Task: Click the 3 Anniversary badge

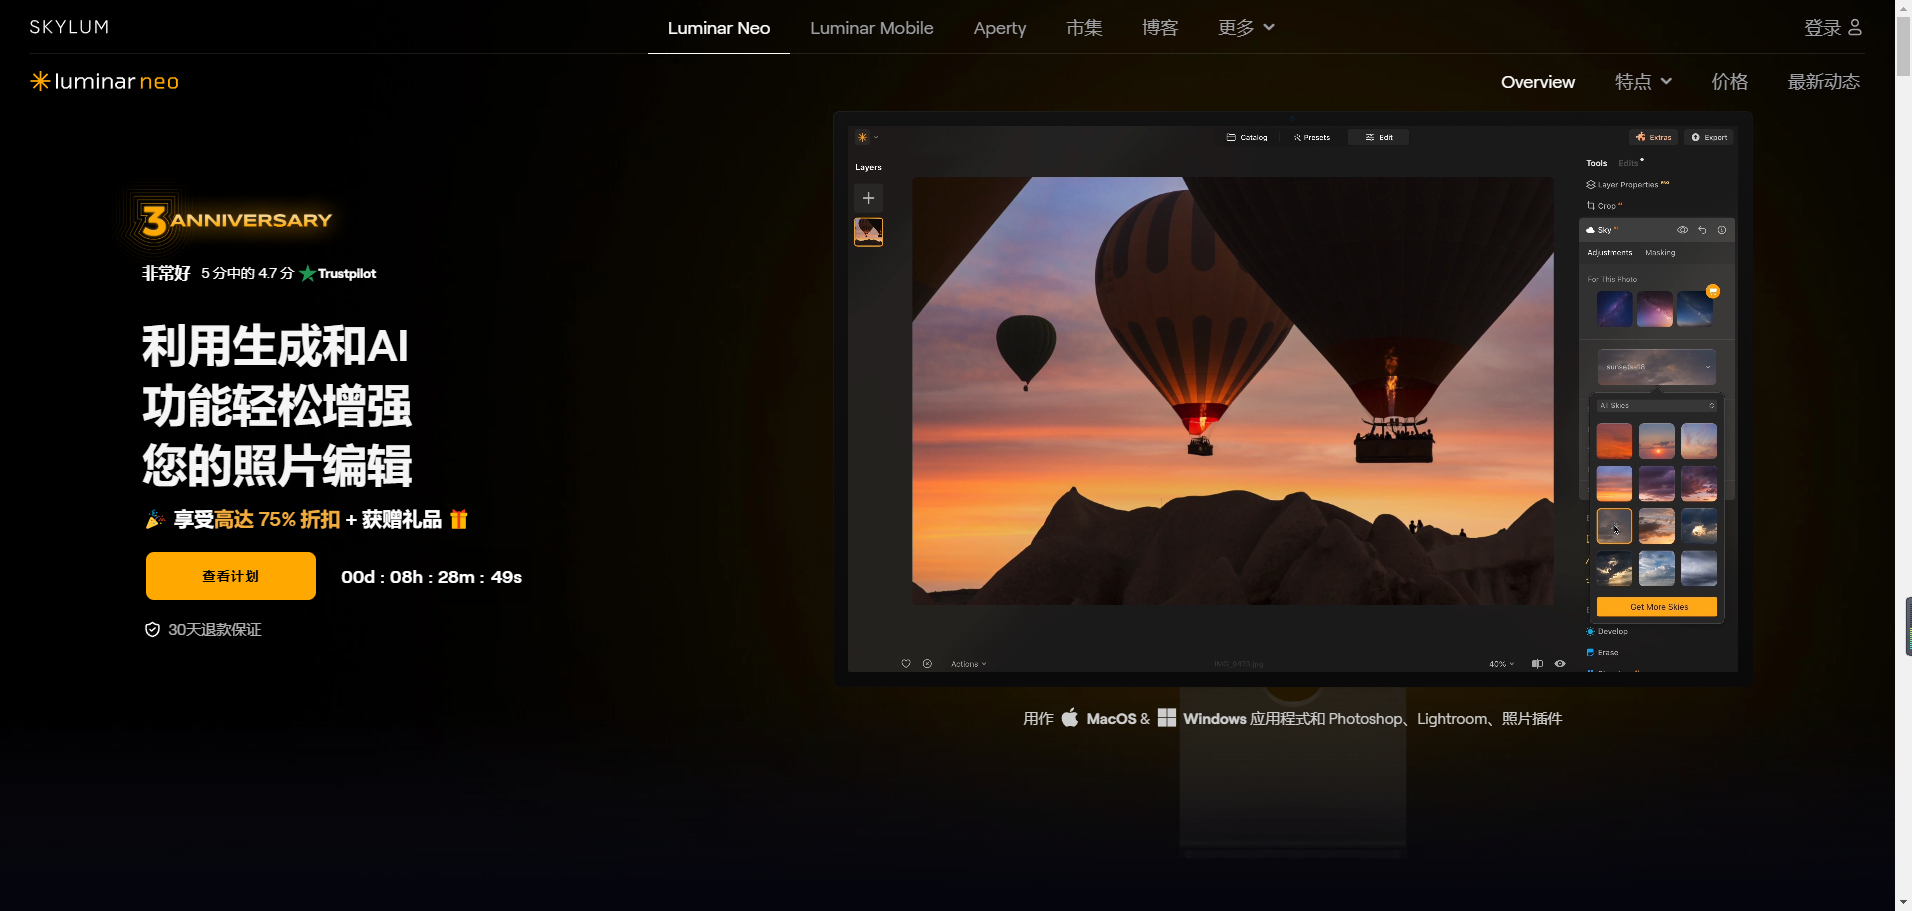Action: (236, 220)
